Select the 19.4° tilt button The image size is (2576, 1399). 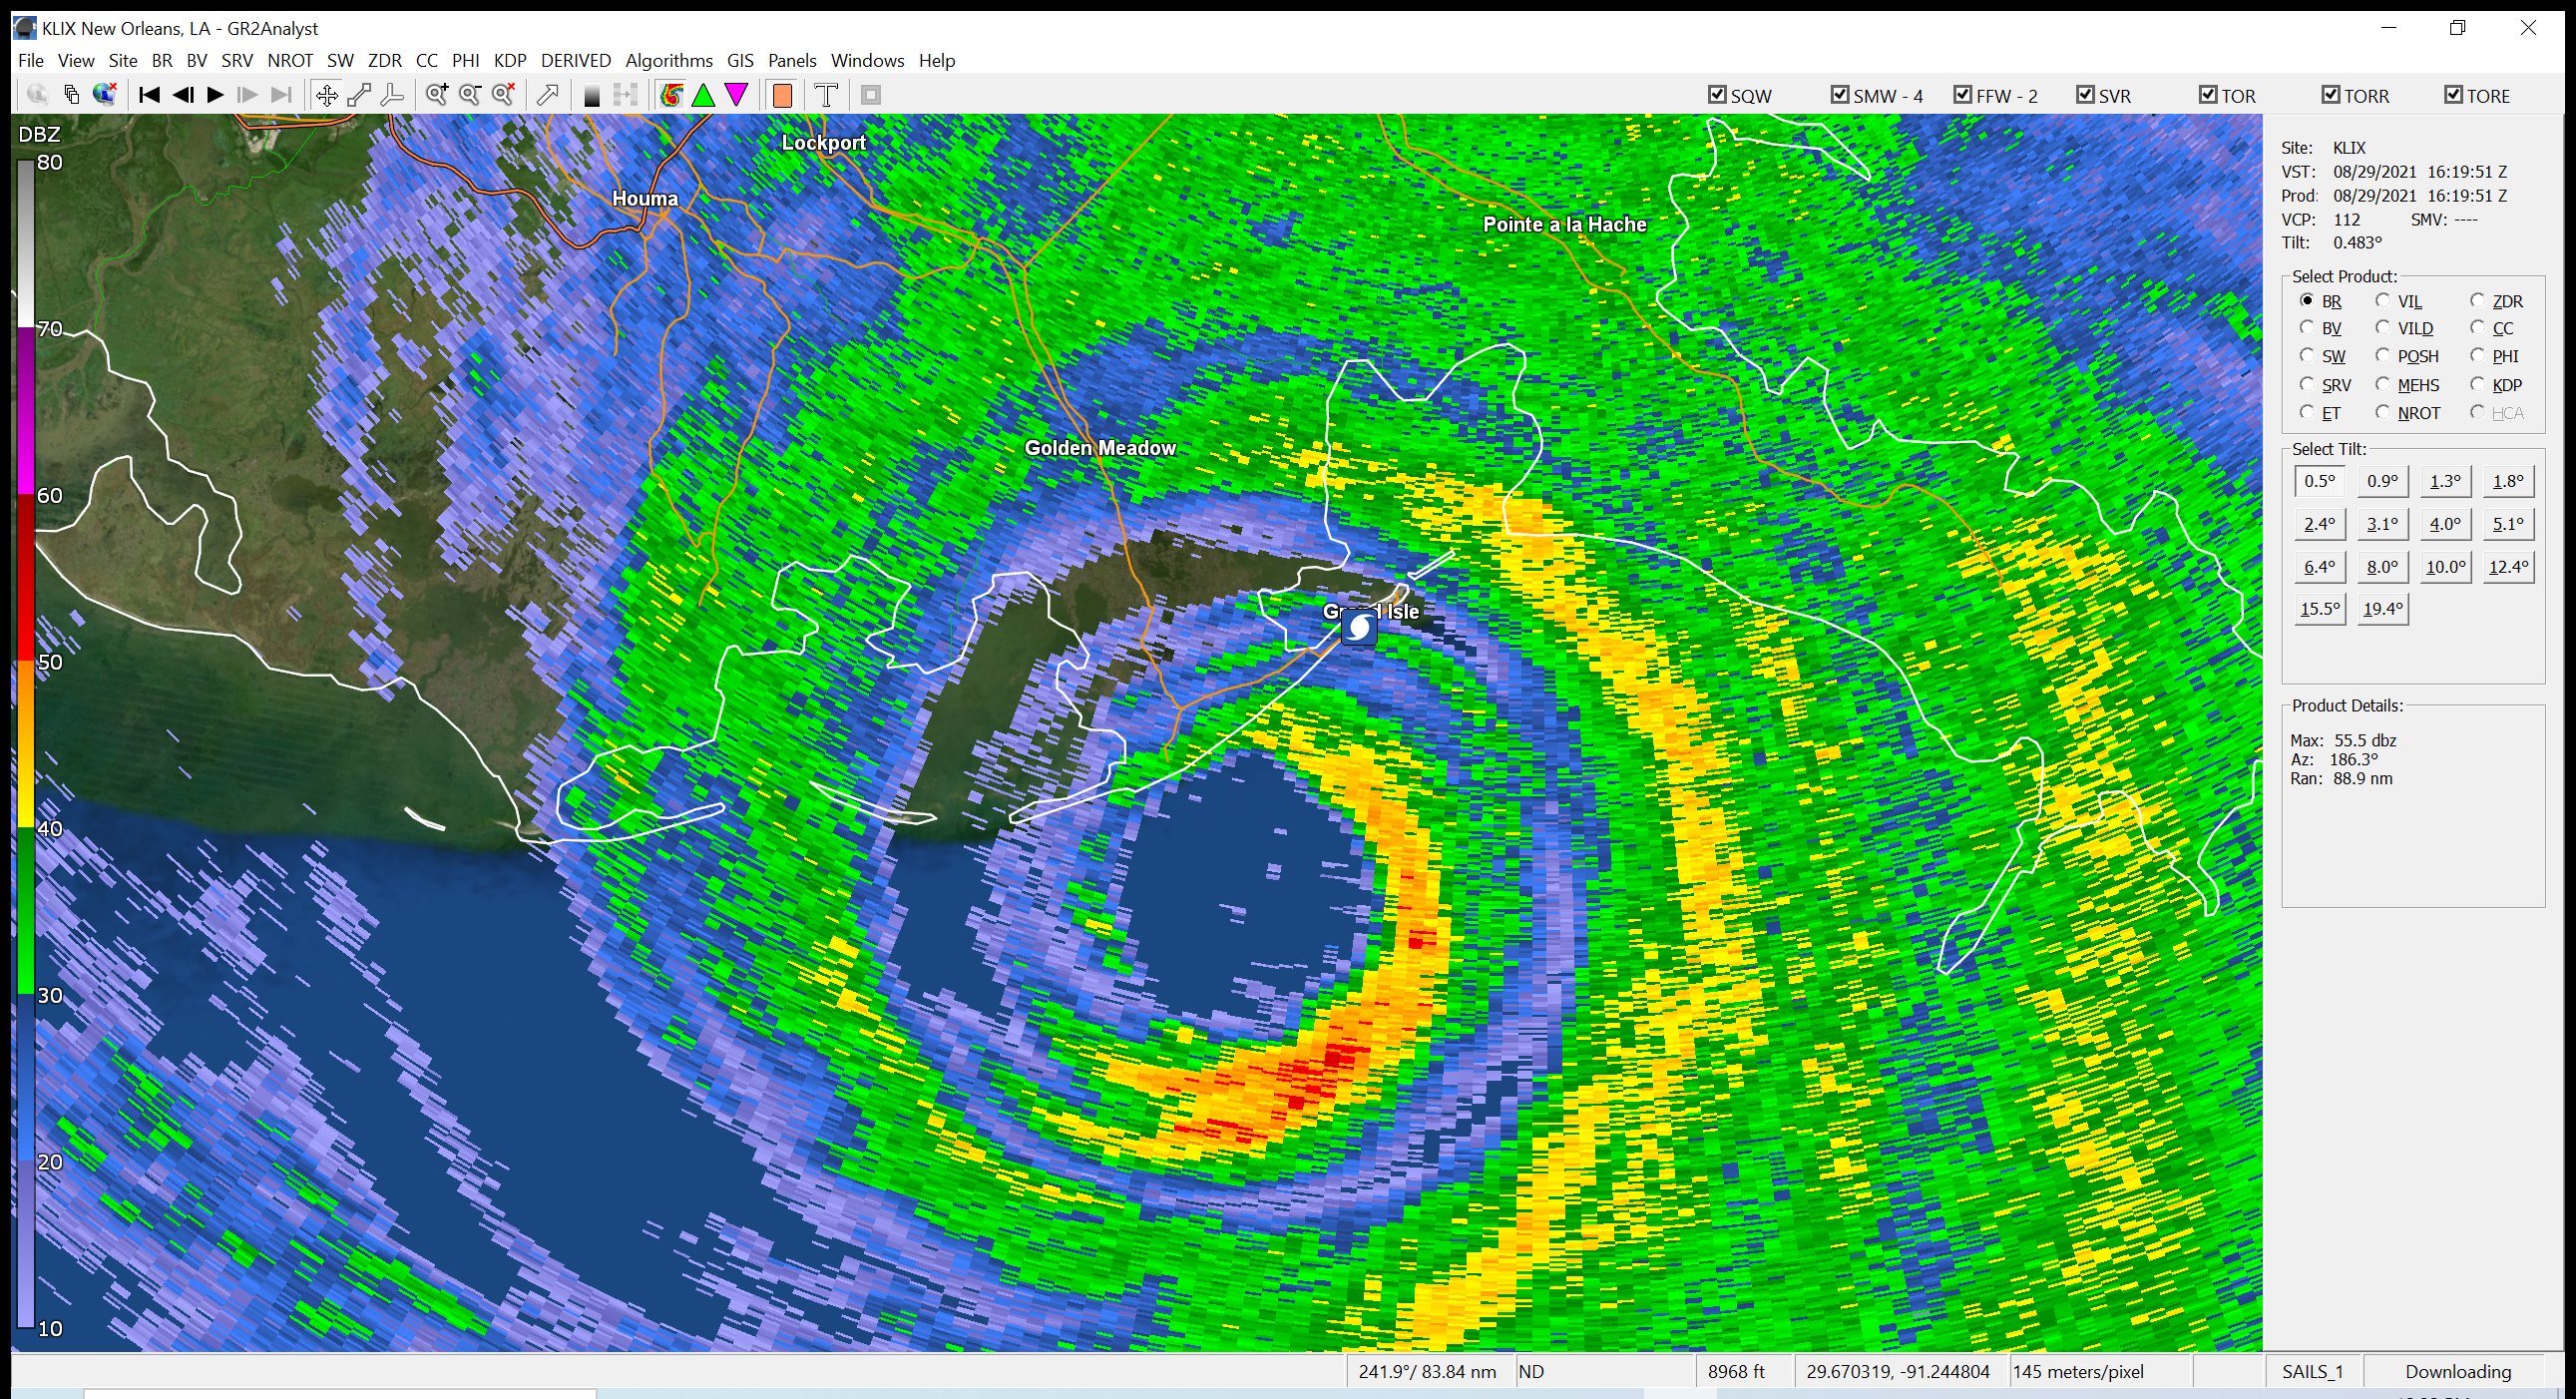click(x=2382, y=609)
